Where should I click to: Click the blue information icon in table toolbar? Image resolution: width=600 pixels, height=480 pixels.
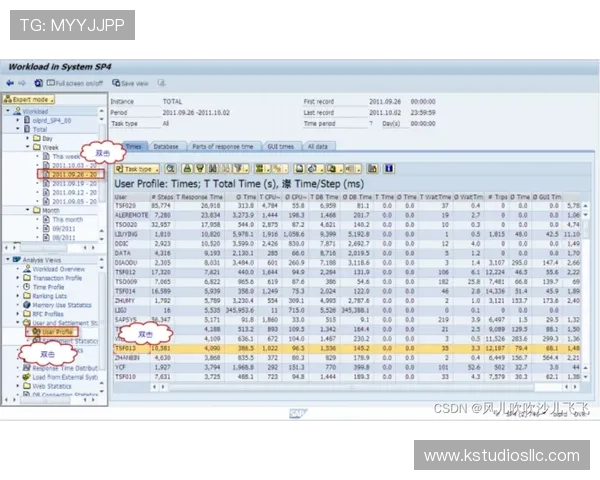coord(388,169)
